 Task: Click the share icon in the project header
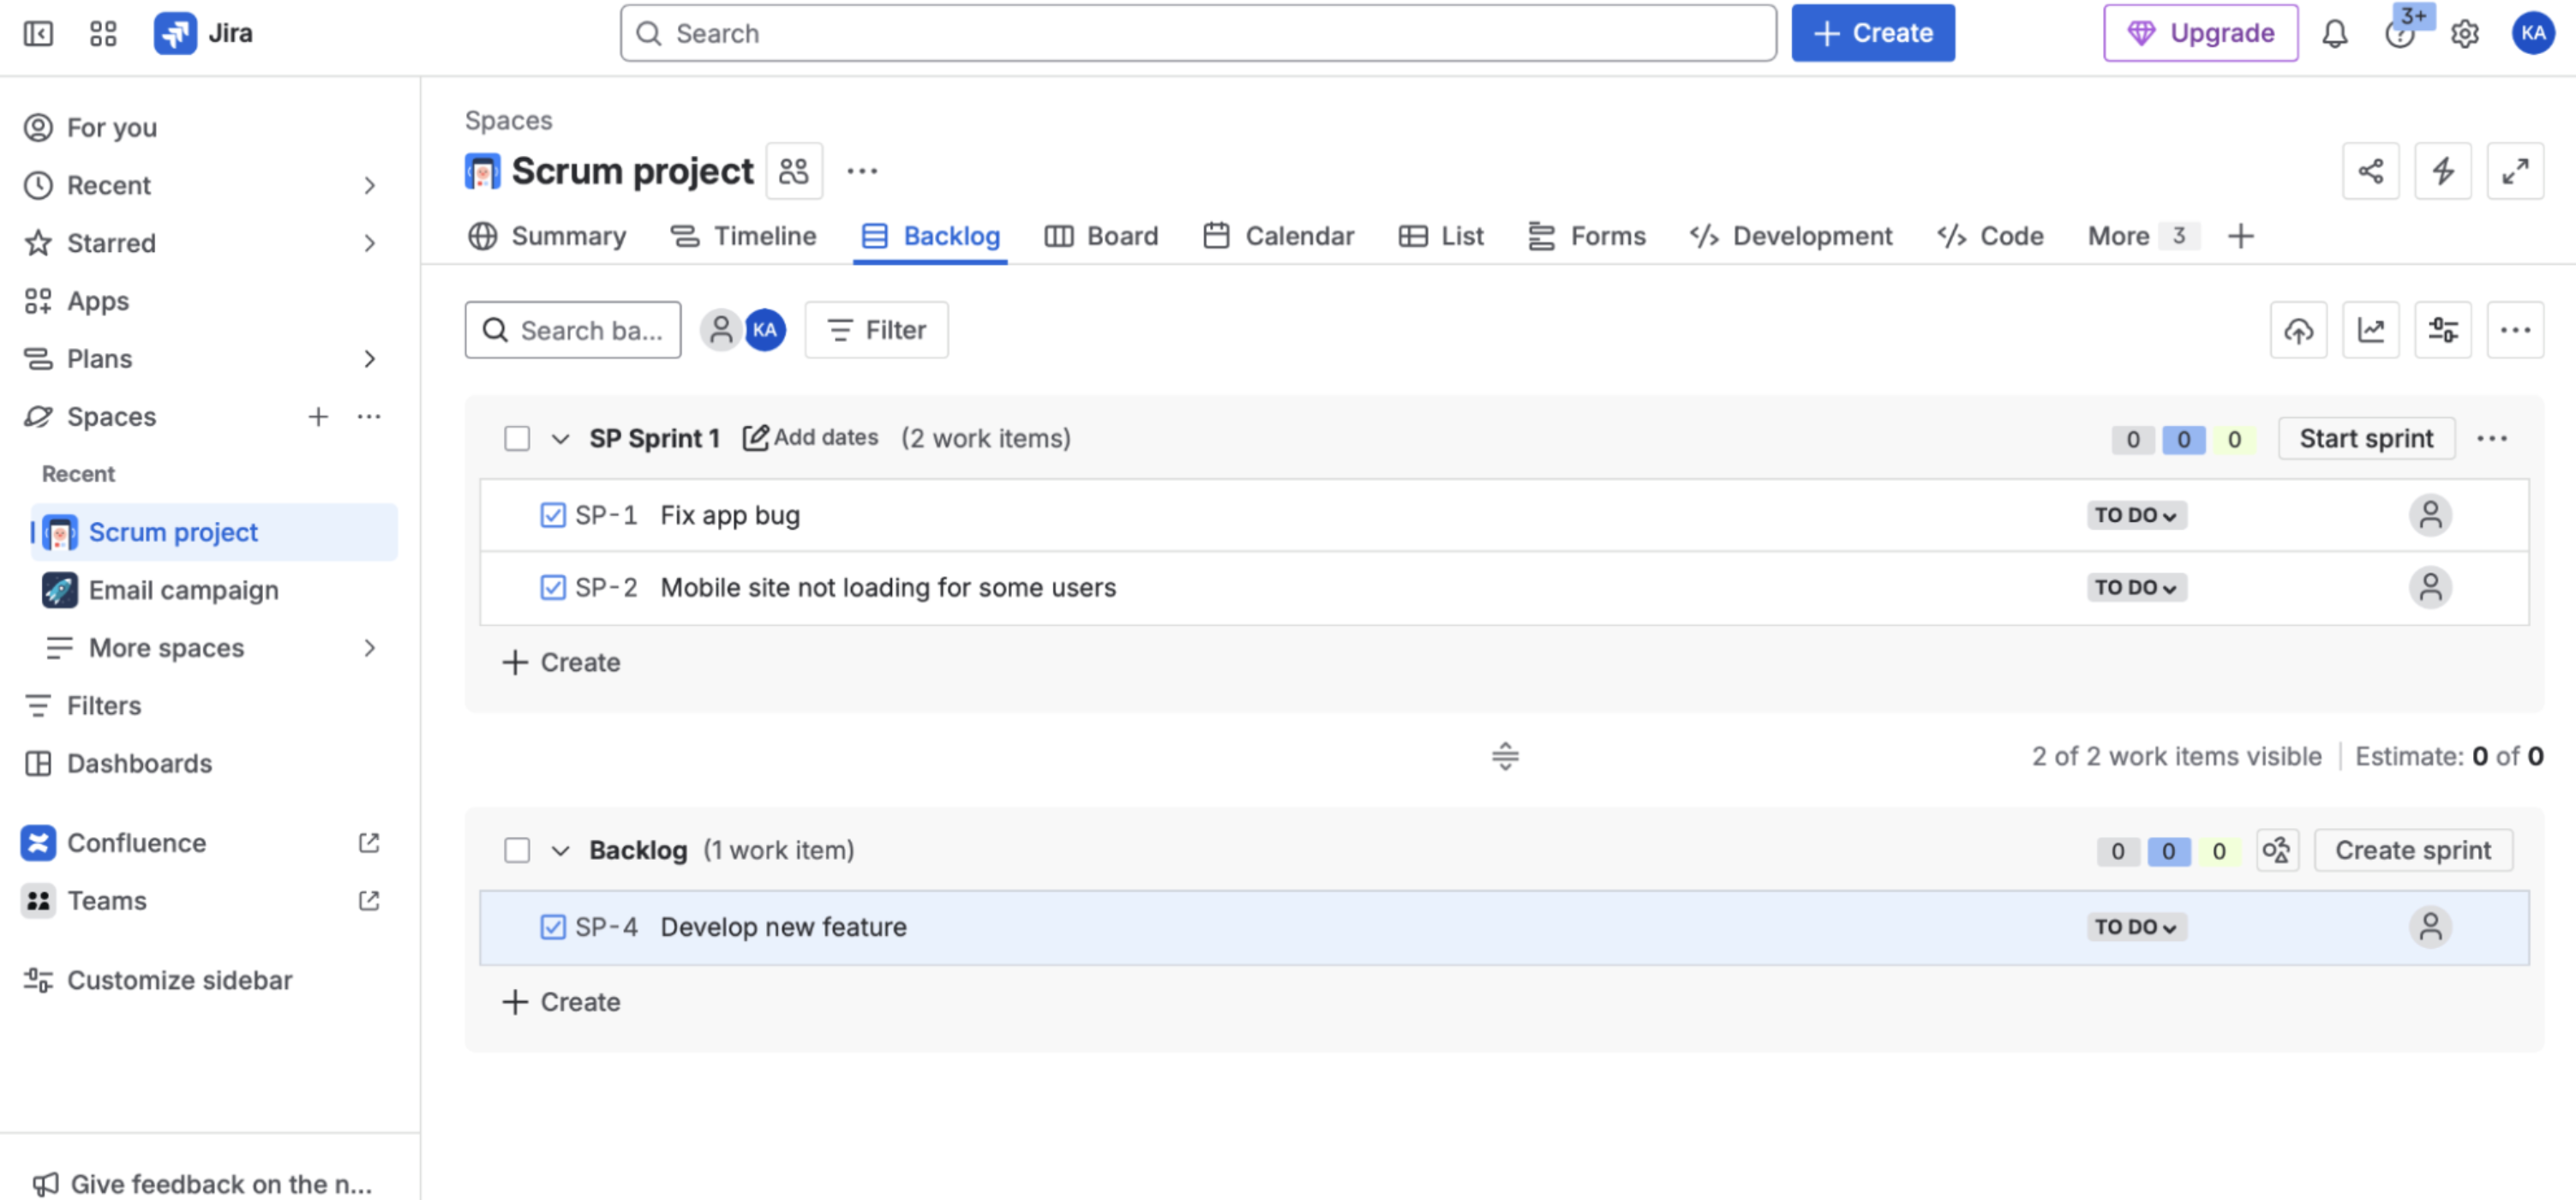(2370, 171)
